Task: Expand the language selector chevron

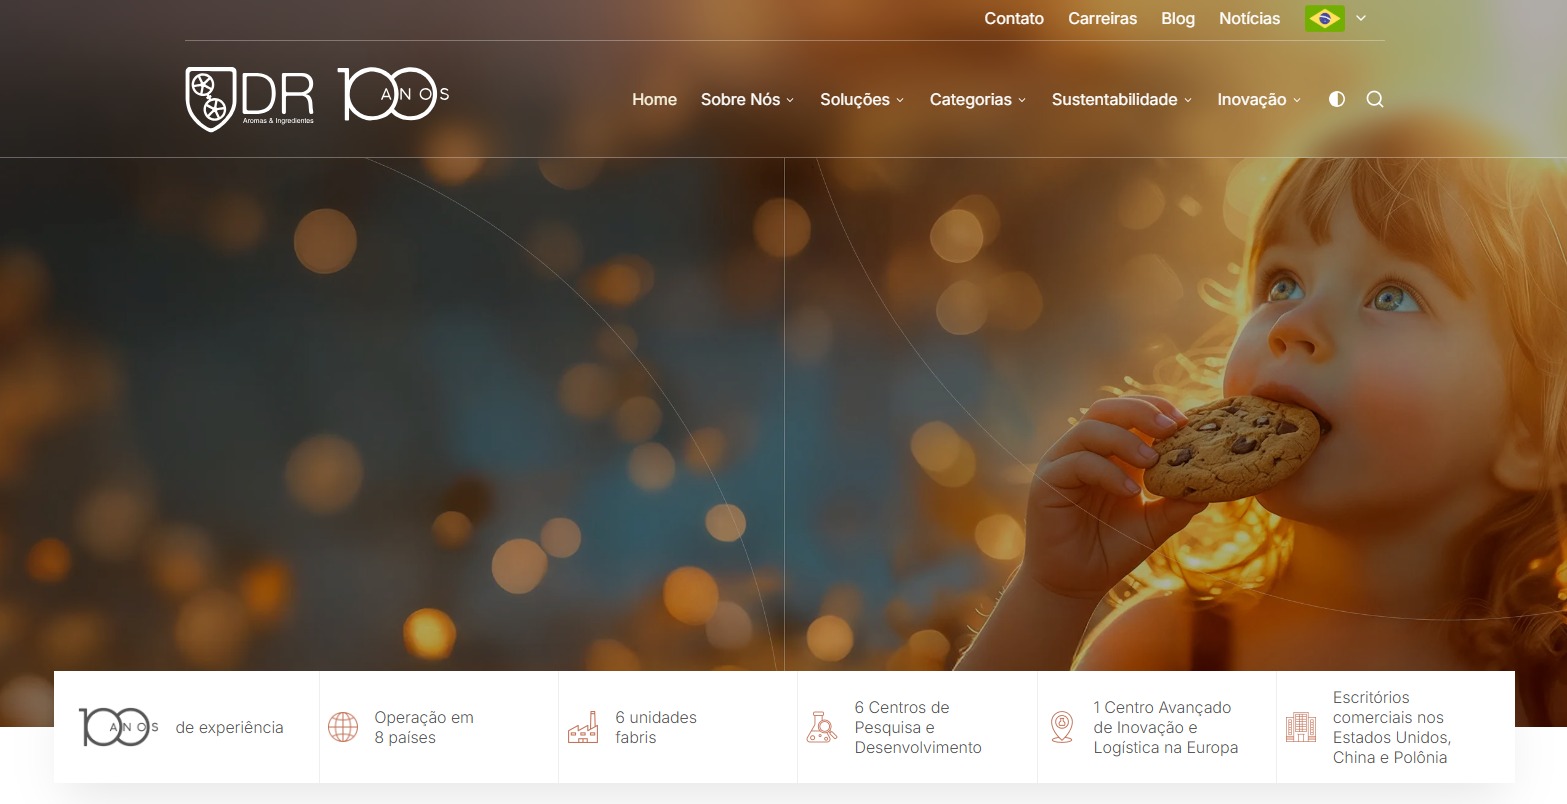Action: point(1361,18)
